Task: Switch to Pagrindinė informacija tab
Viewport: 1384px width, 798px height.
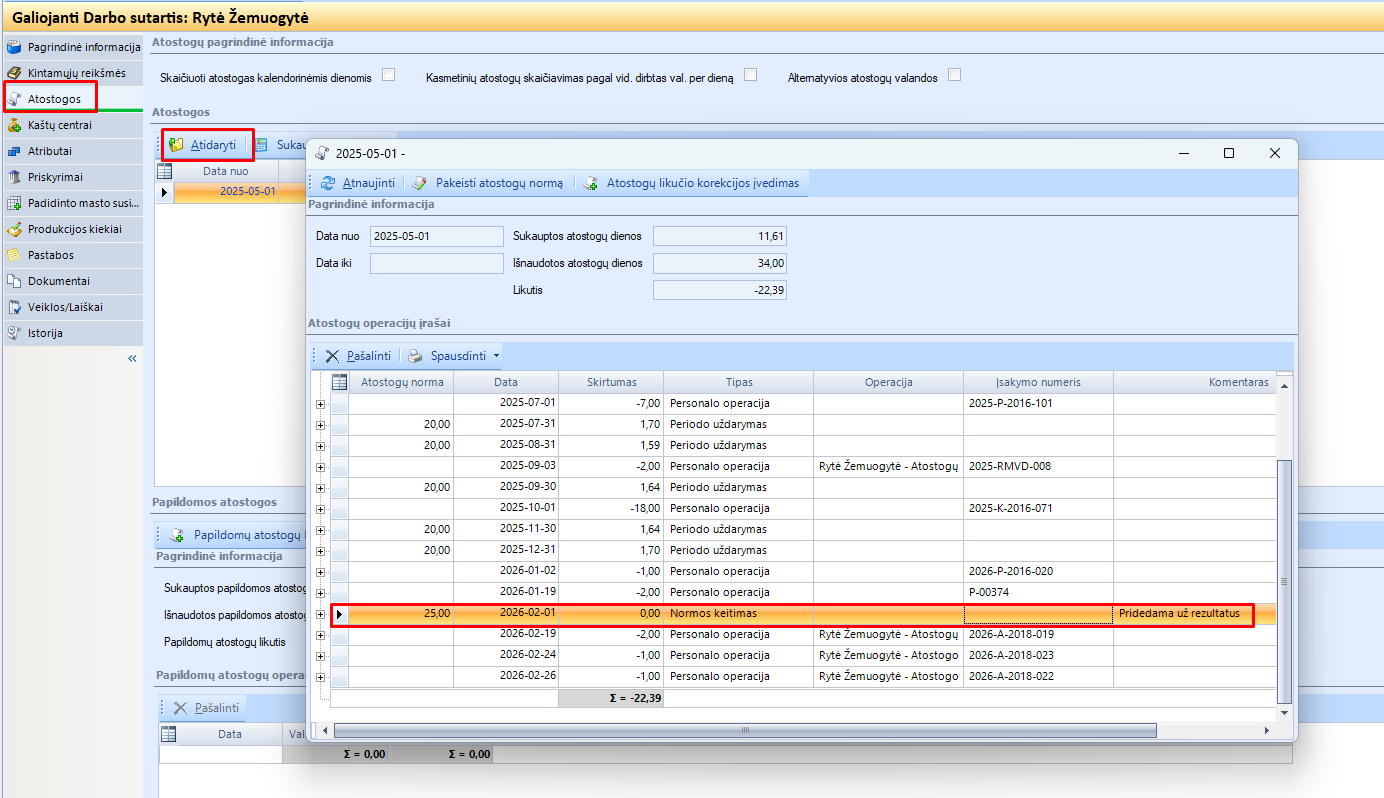Action: click(x=84, y=47)
